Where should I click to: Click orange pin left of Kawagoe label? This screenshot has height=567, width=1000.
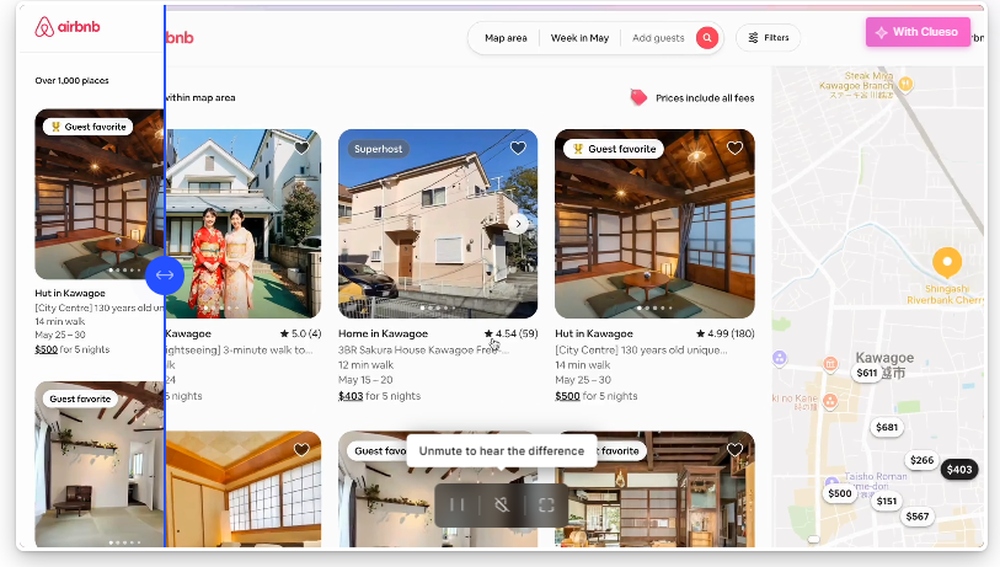(830, 364)
